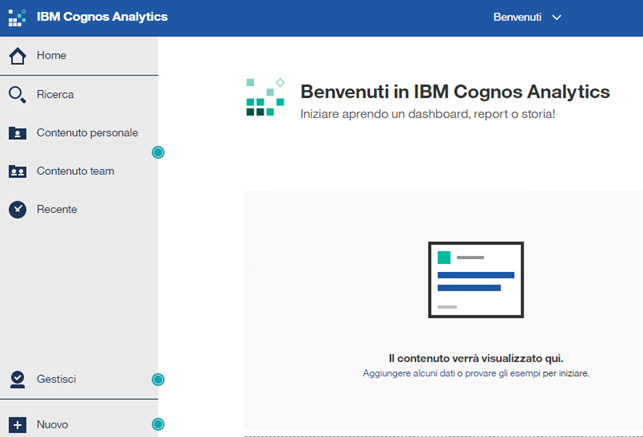
Task: Click the teal hint dot beside Nuovo
Action: click(x=158, y=424)
